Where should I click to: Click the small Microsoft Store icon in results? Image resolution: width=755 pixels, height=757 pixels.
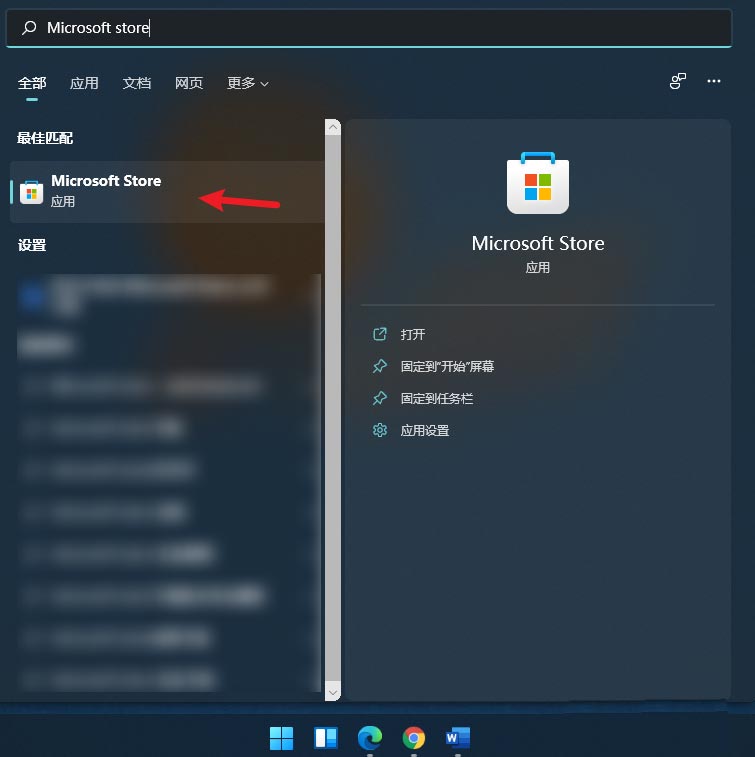31,192
